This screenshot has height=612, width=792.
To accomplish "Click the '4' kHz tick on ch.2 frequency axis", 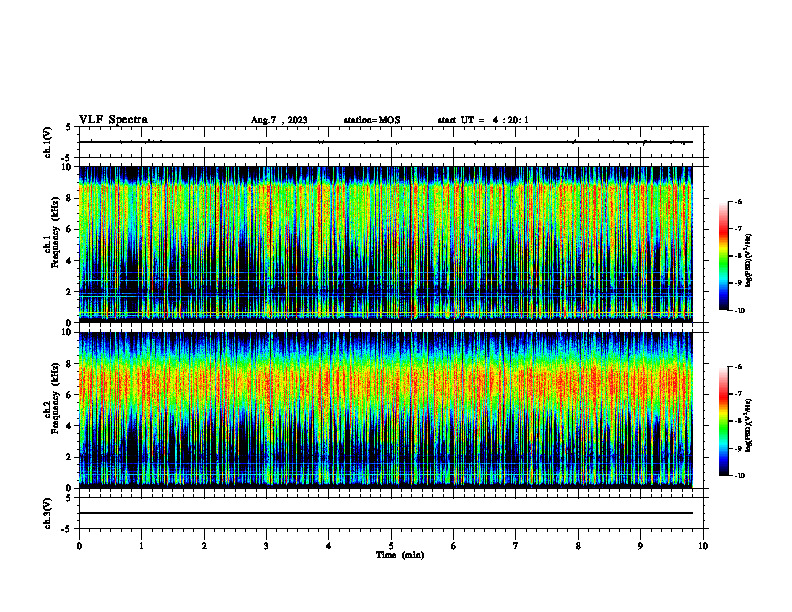I will [70, 426].
